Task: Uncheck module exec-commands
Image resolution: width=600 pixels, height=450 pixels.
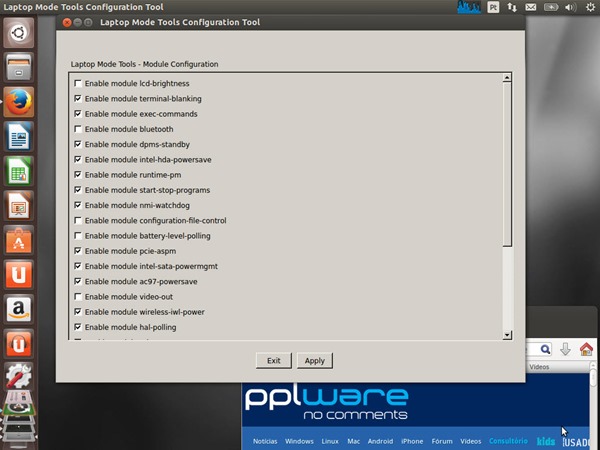Action: 78,114
